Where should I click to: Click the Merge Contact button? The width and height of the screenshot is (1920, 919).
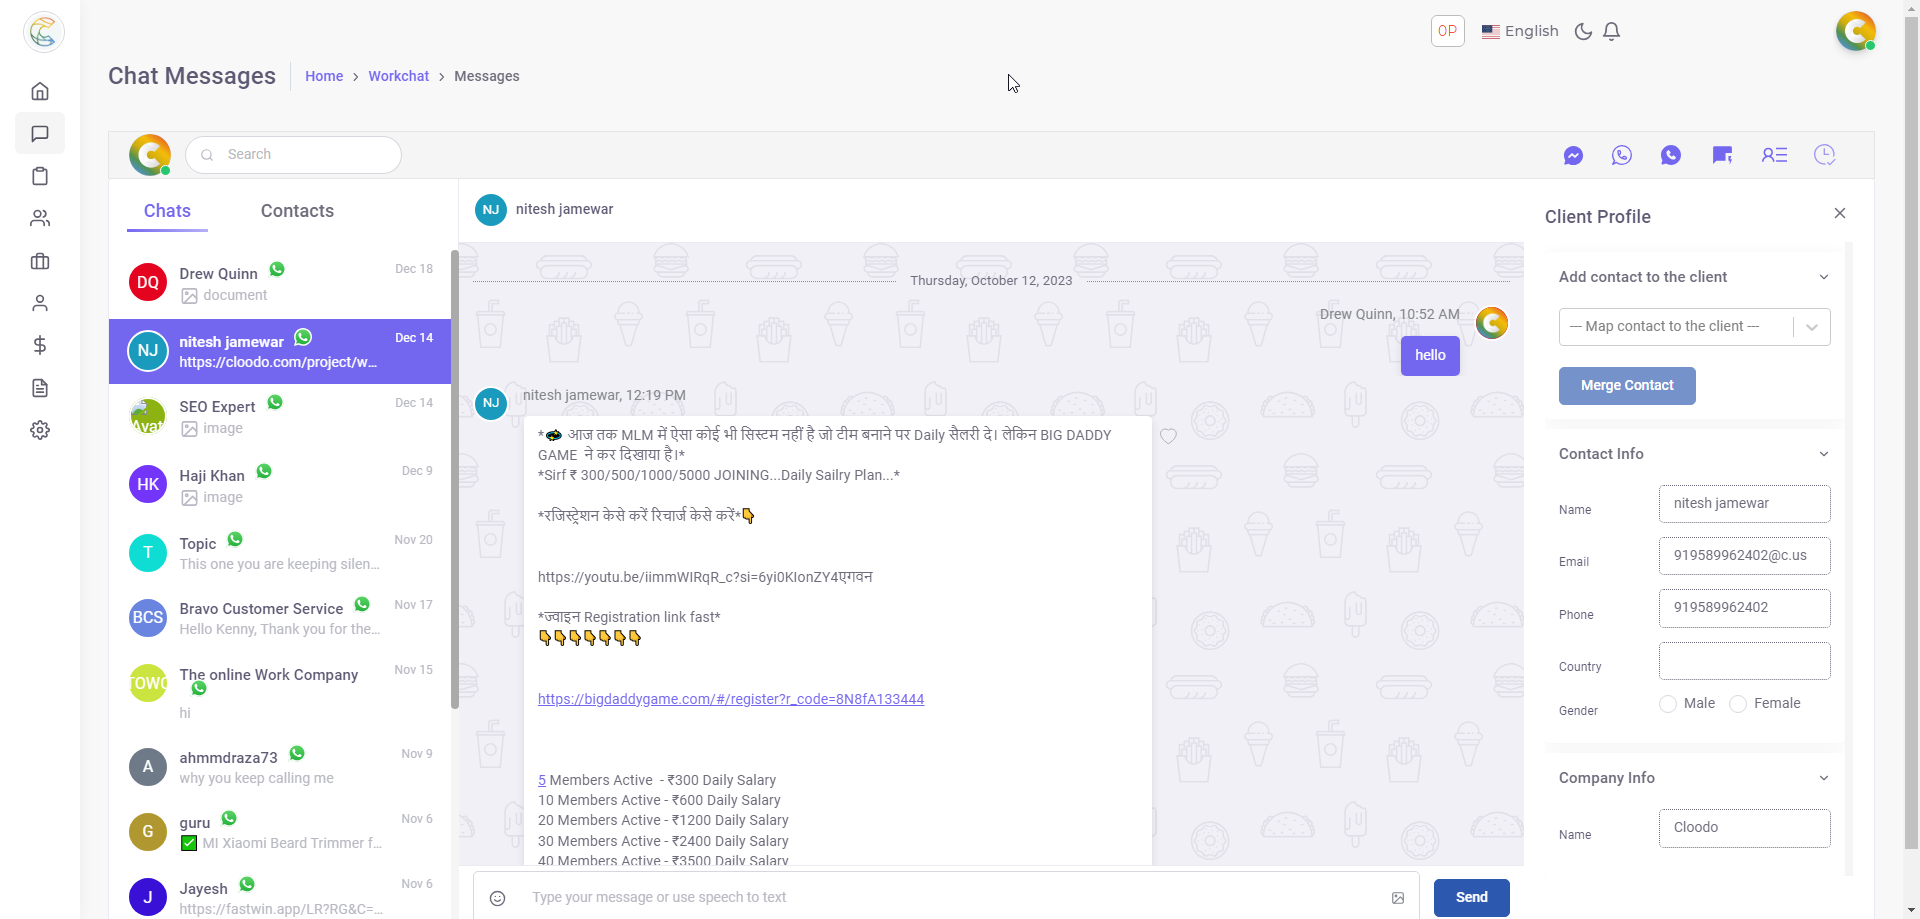[1626, 386]
